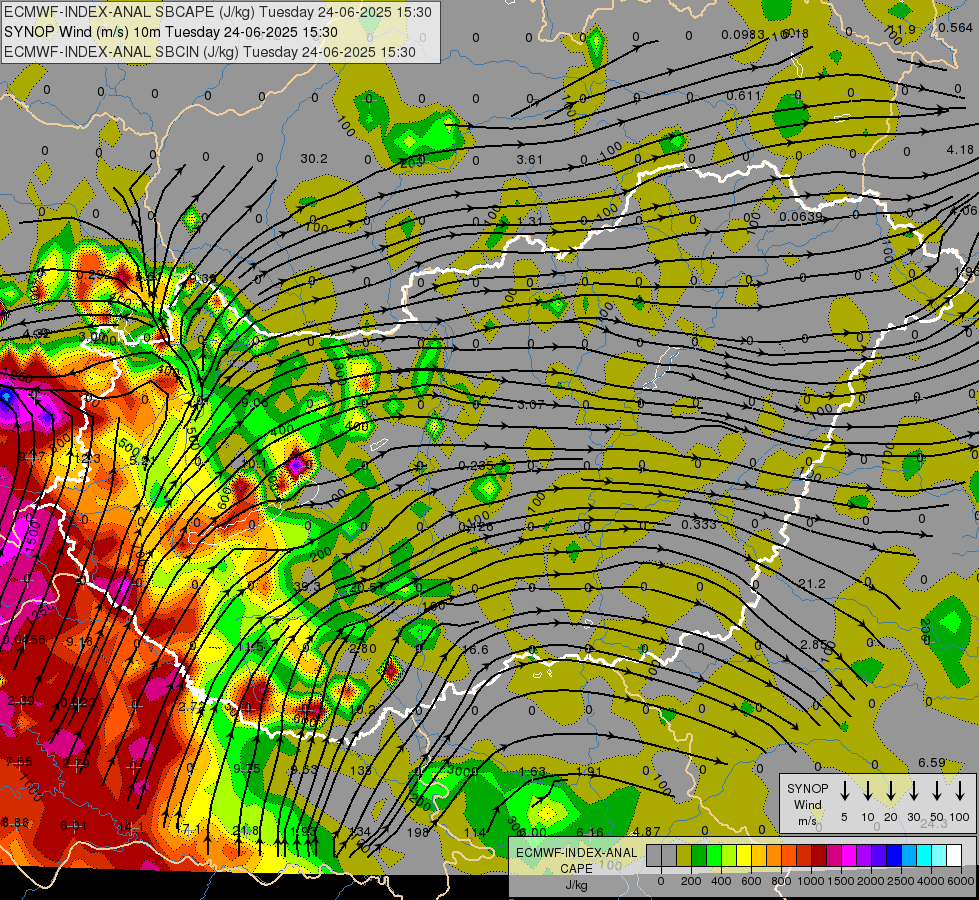Click the '9.06' value on the map
Screen dimensions: 979x900
[255, 403]
